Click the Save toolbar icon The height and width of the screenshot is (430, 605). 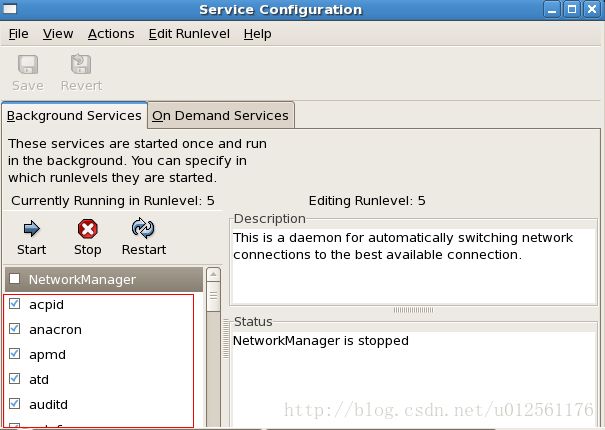[x=28, y=64]
